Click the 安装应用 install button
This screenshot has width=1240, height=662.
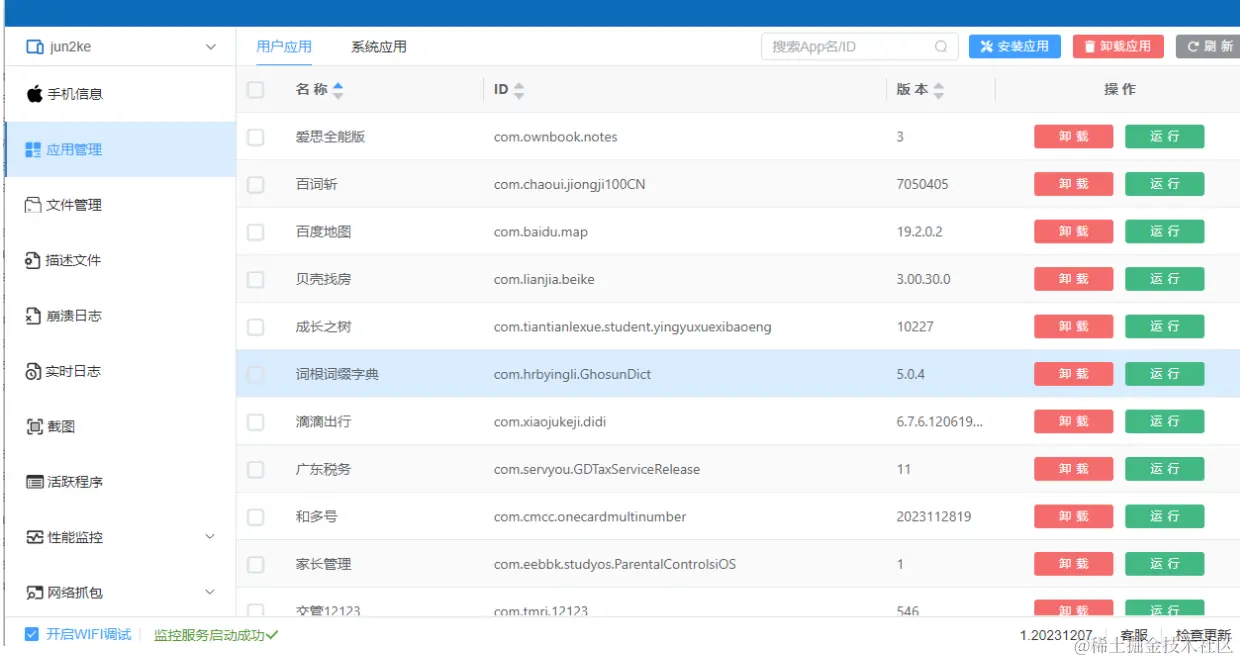point(1015,46)
